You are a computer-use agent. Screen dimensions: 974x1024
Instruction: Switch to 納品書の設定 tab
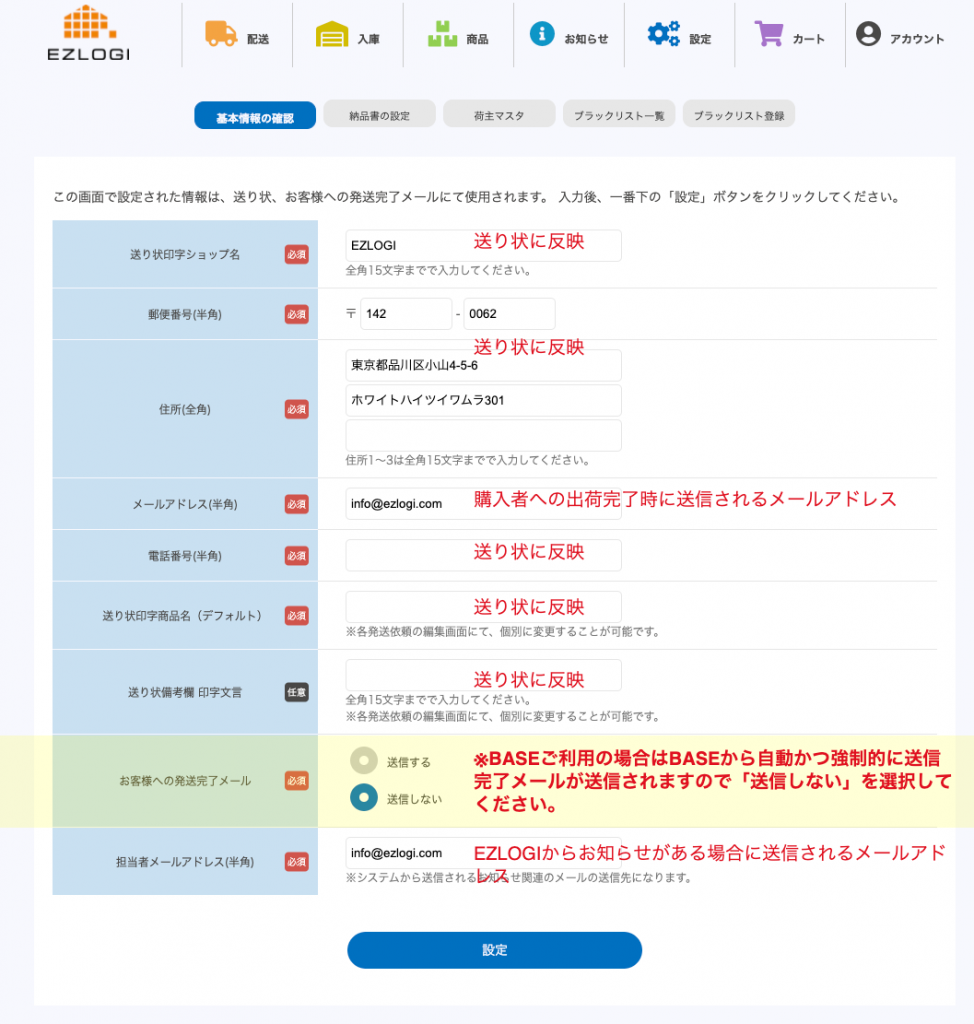379,116
